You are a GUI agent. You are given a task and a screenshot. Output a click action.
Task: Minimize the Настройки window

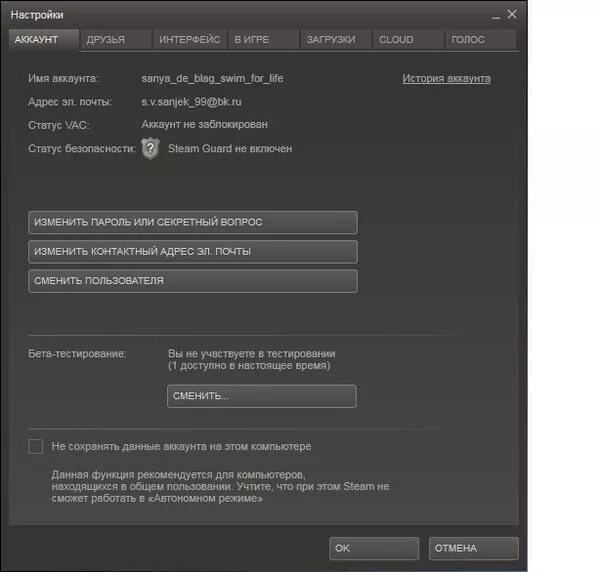point(496,16)
